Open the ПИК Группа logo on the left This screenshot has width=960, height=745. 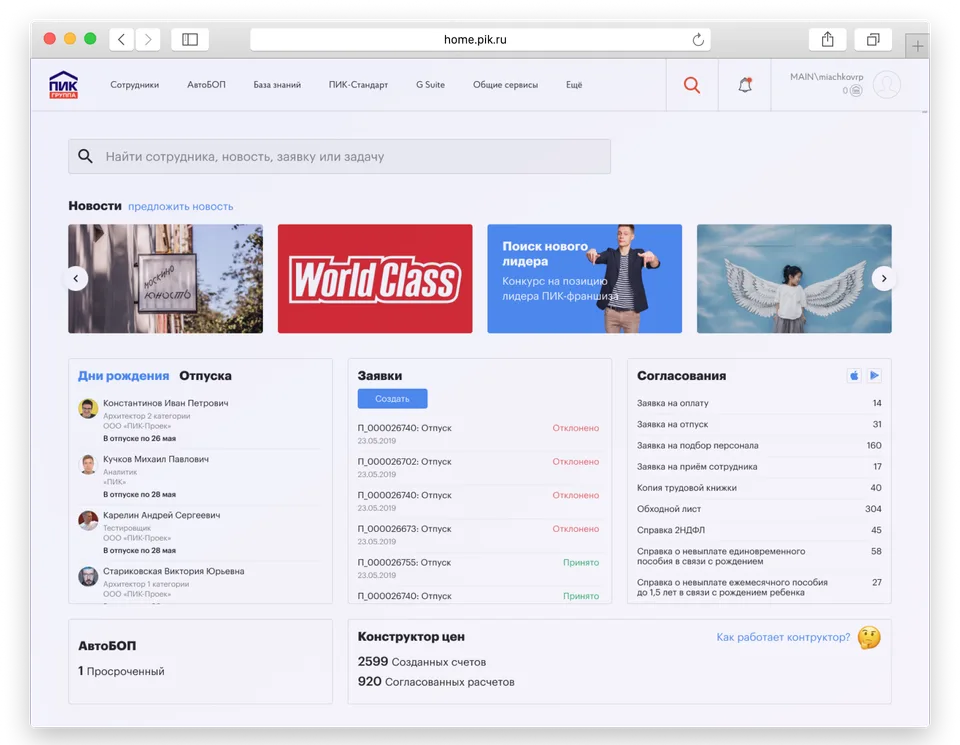[62, 84]
